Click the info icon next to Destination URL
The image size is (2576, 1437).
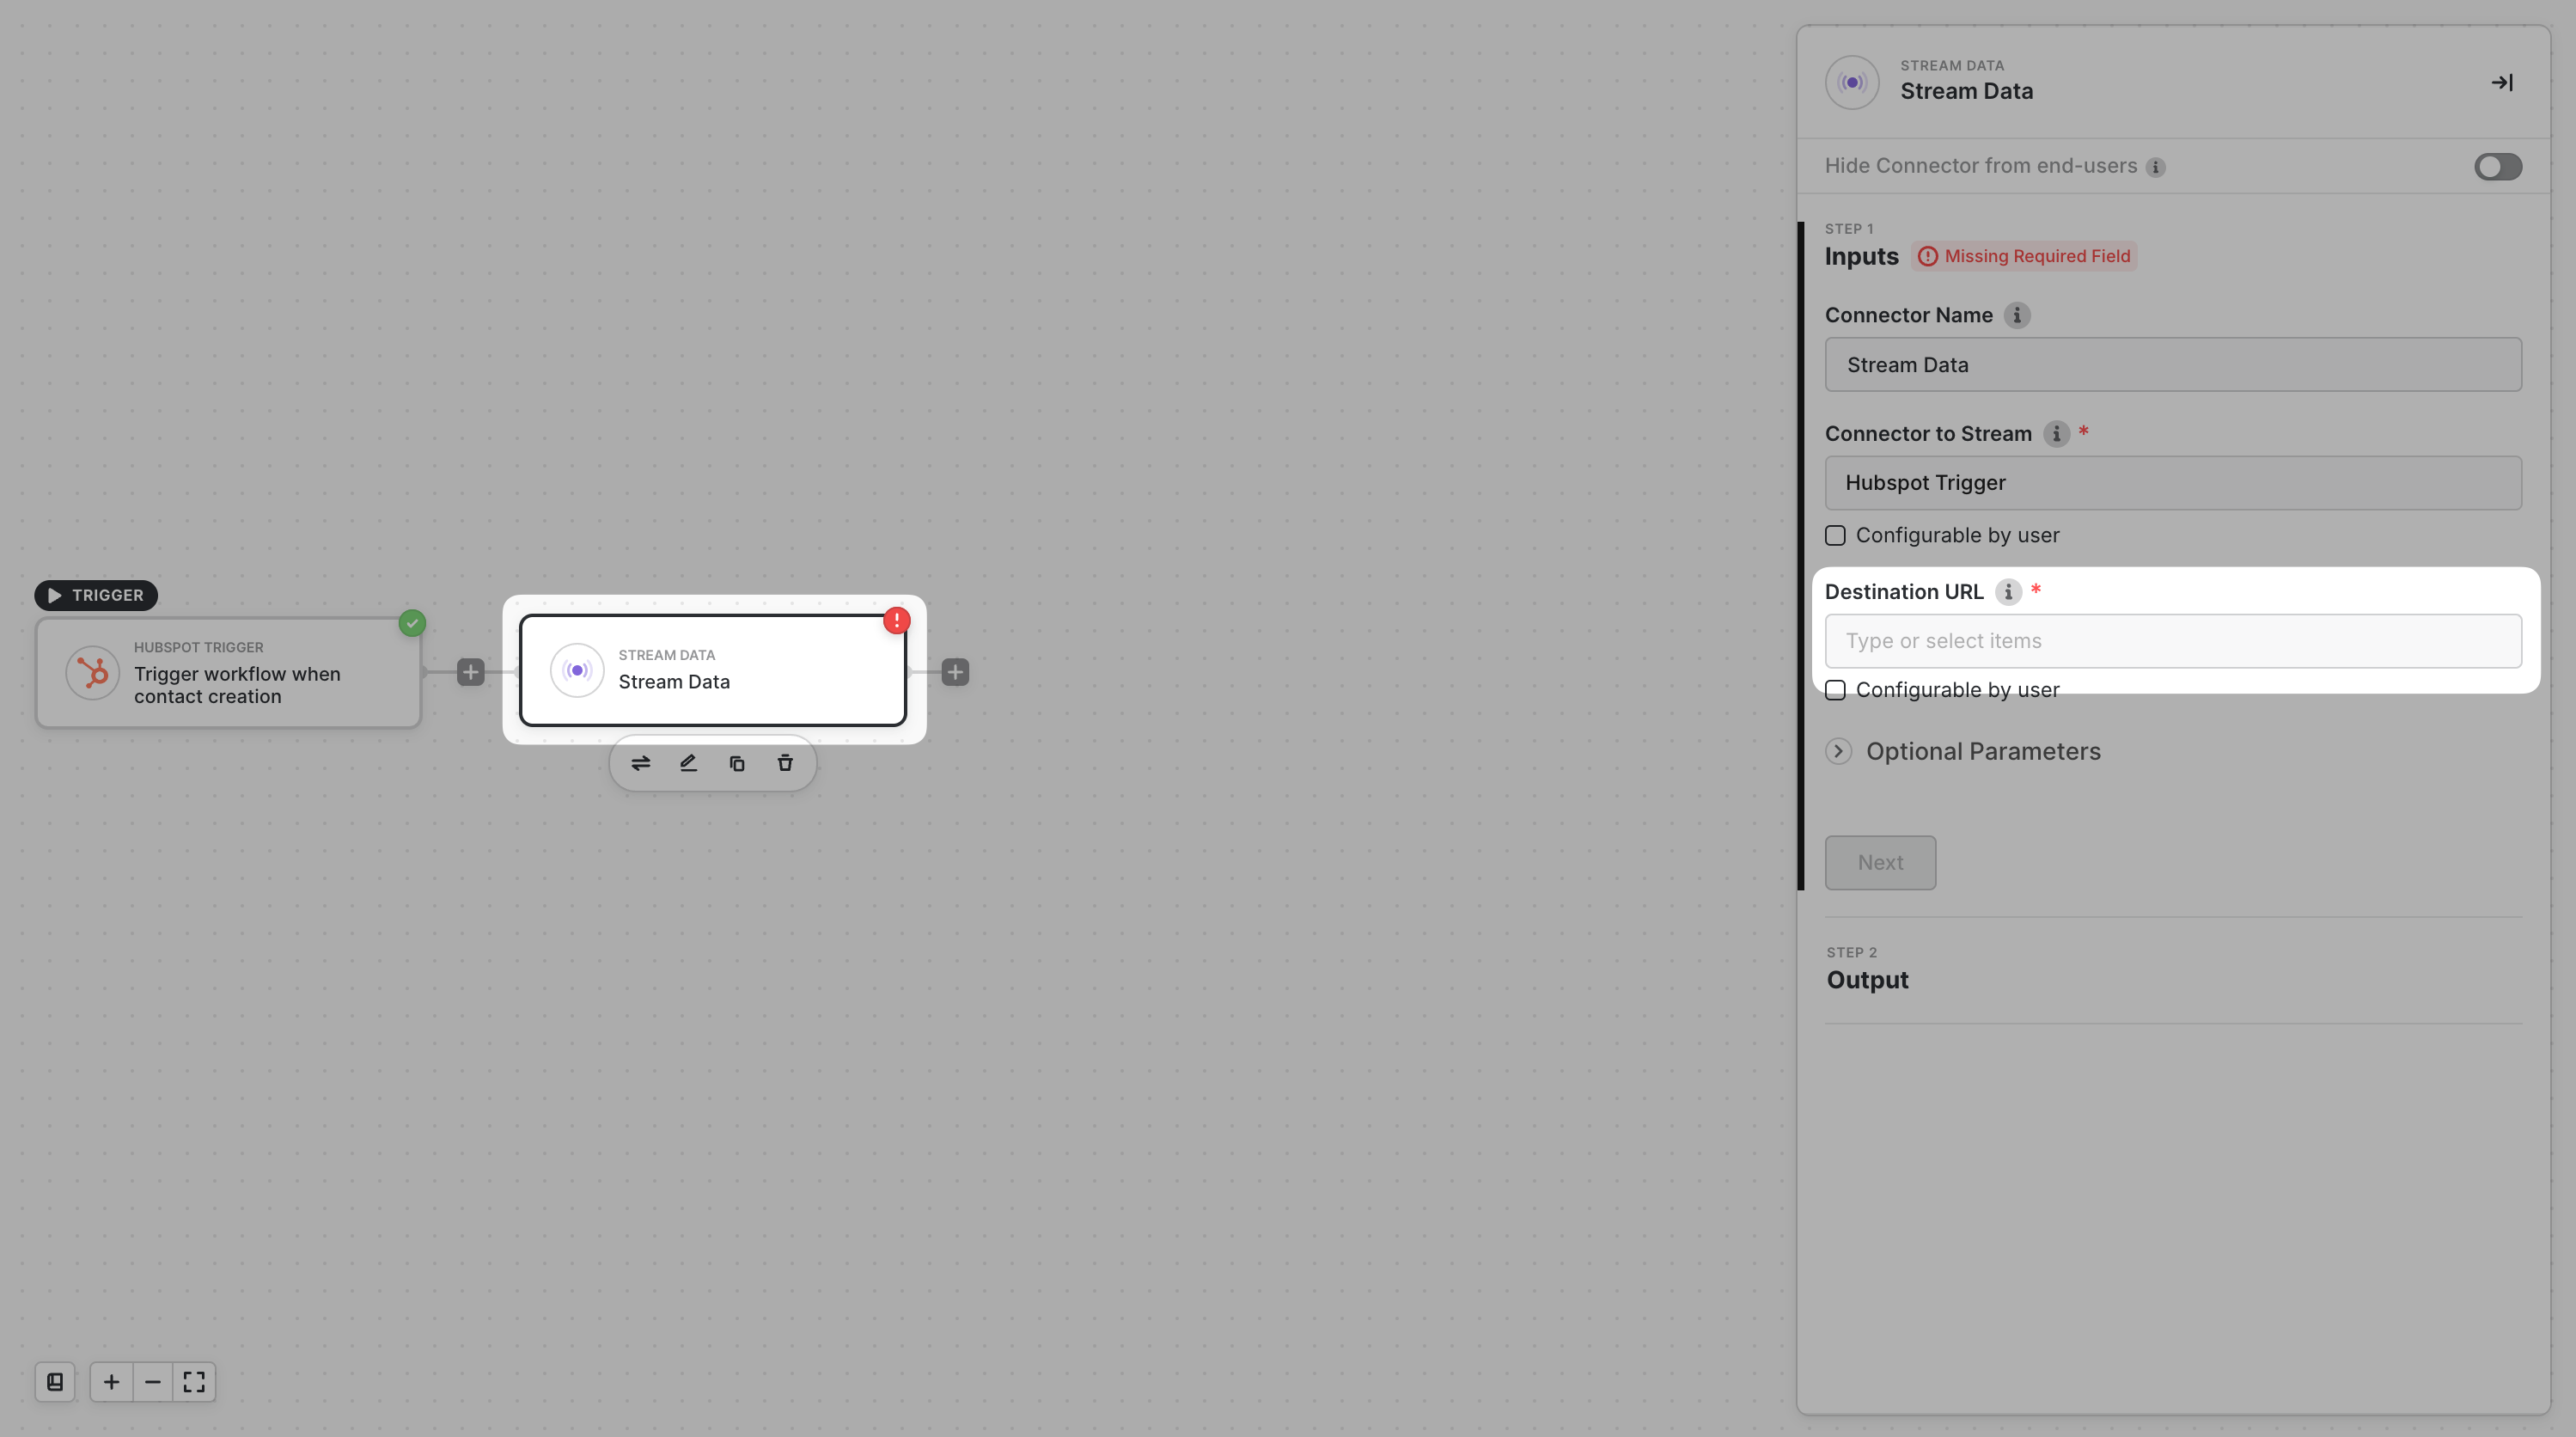point(2008,592)
